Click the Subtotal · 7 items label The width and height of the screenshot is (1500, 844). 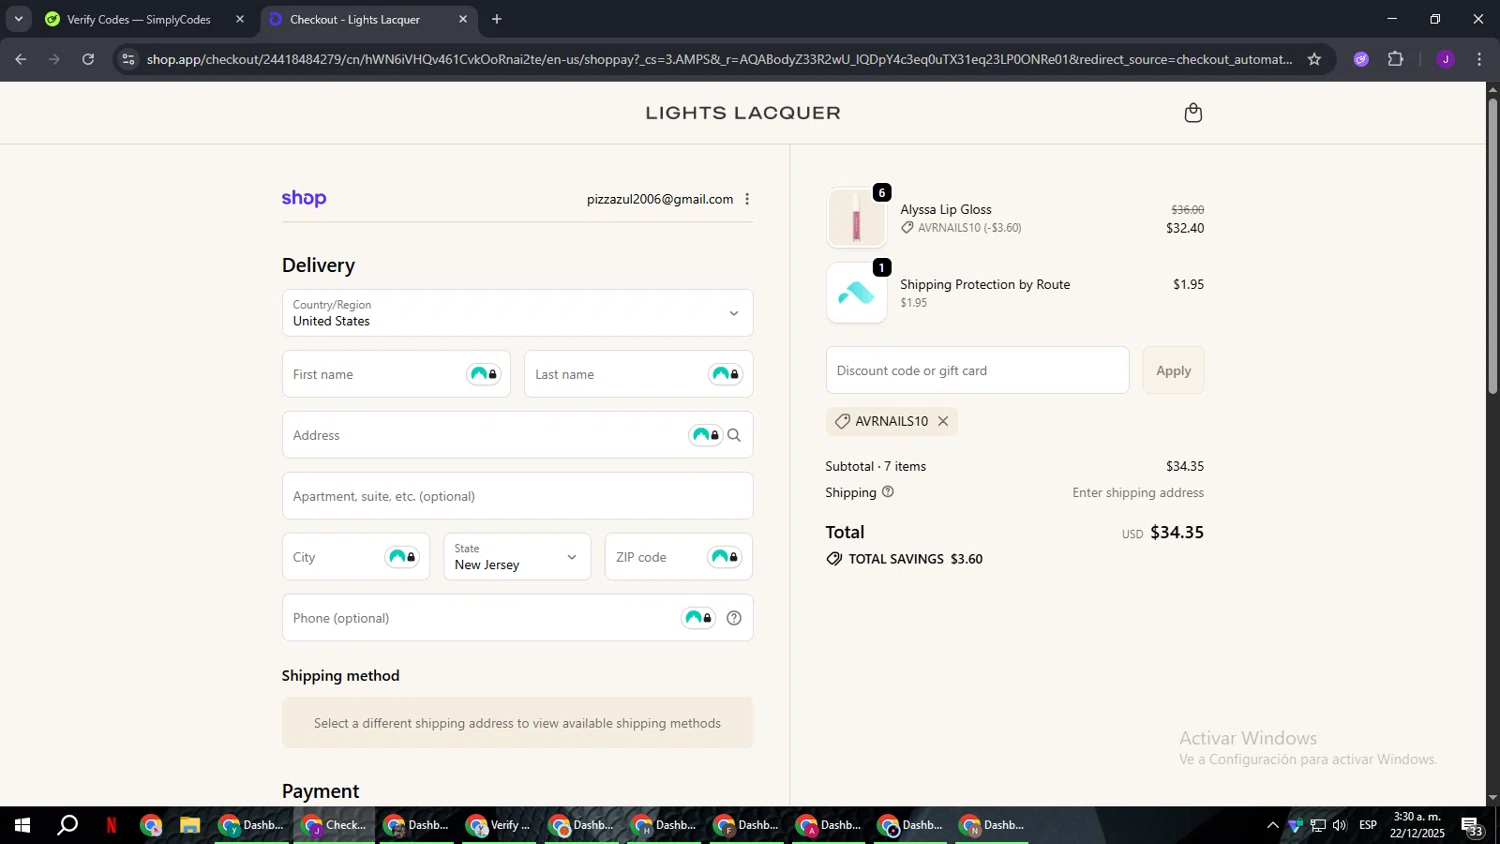(875, 466)
